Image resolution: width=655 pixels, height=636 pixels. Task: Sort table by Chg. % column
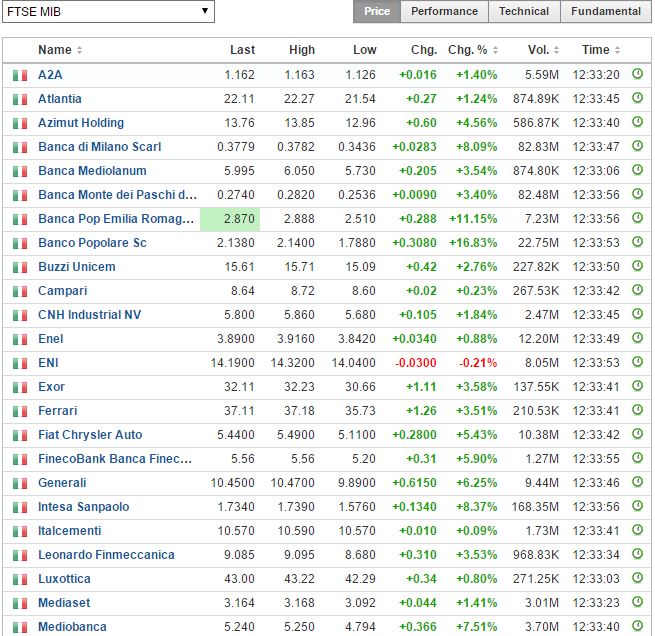pyautogui.click(x=473, y=50)
